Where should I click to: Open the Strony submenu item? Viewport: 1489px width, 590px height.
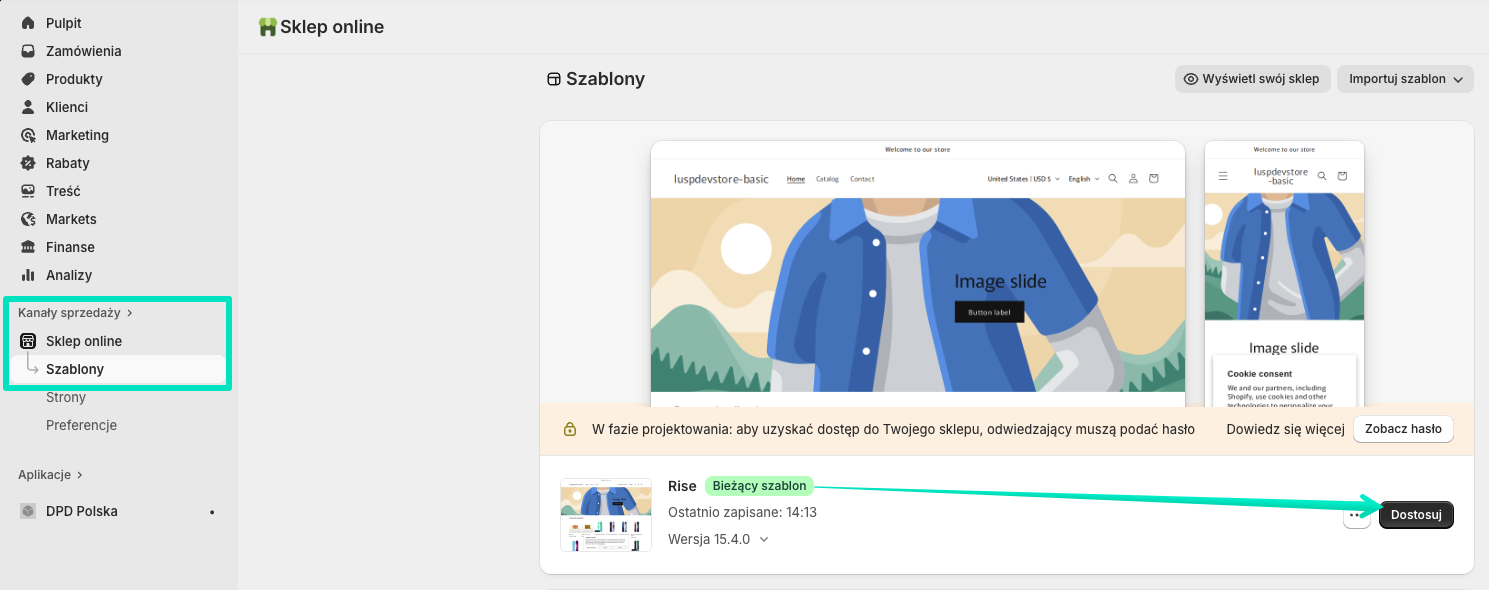(x=66, y=397)
